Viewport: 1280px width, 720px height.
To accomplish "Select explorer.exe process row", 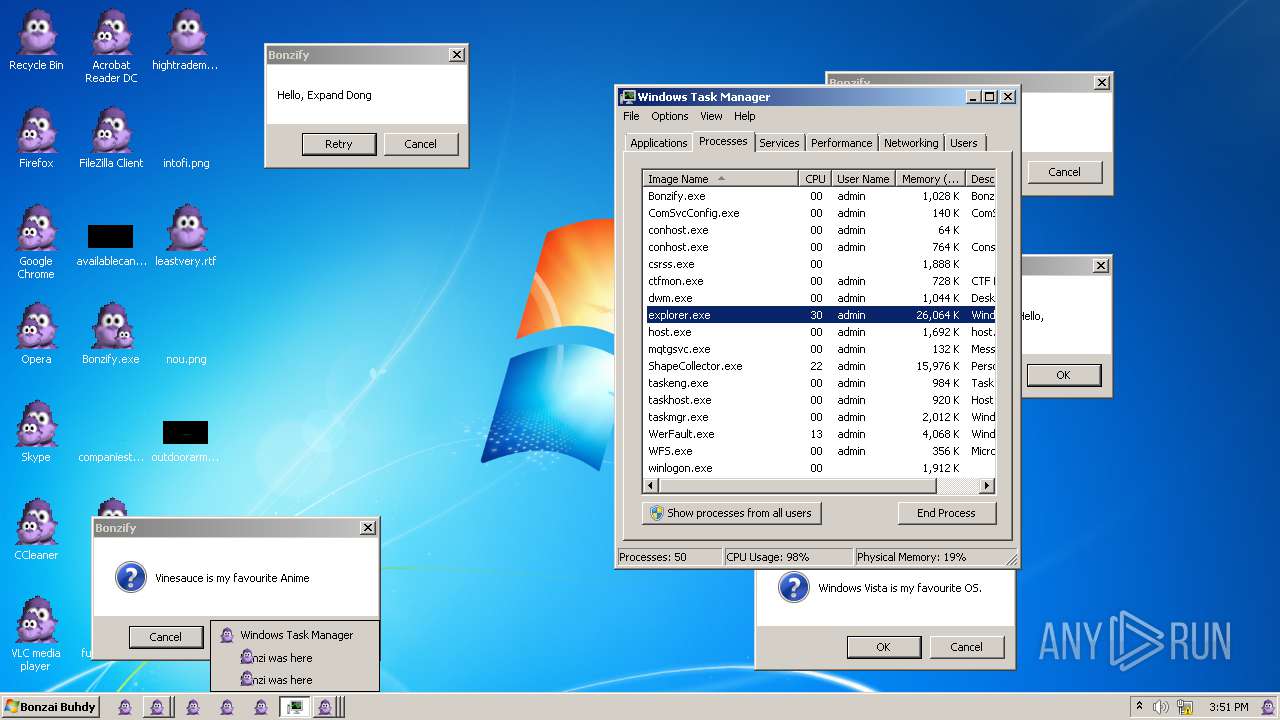I will [x=819, y=315].
